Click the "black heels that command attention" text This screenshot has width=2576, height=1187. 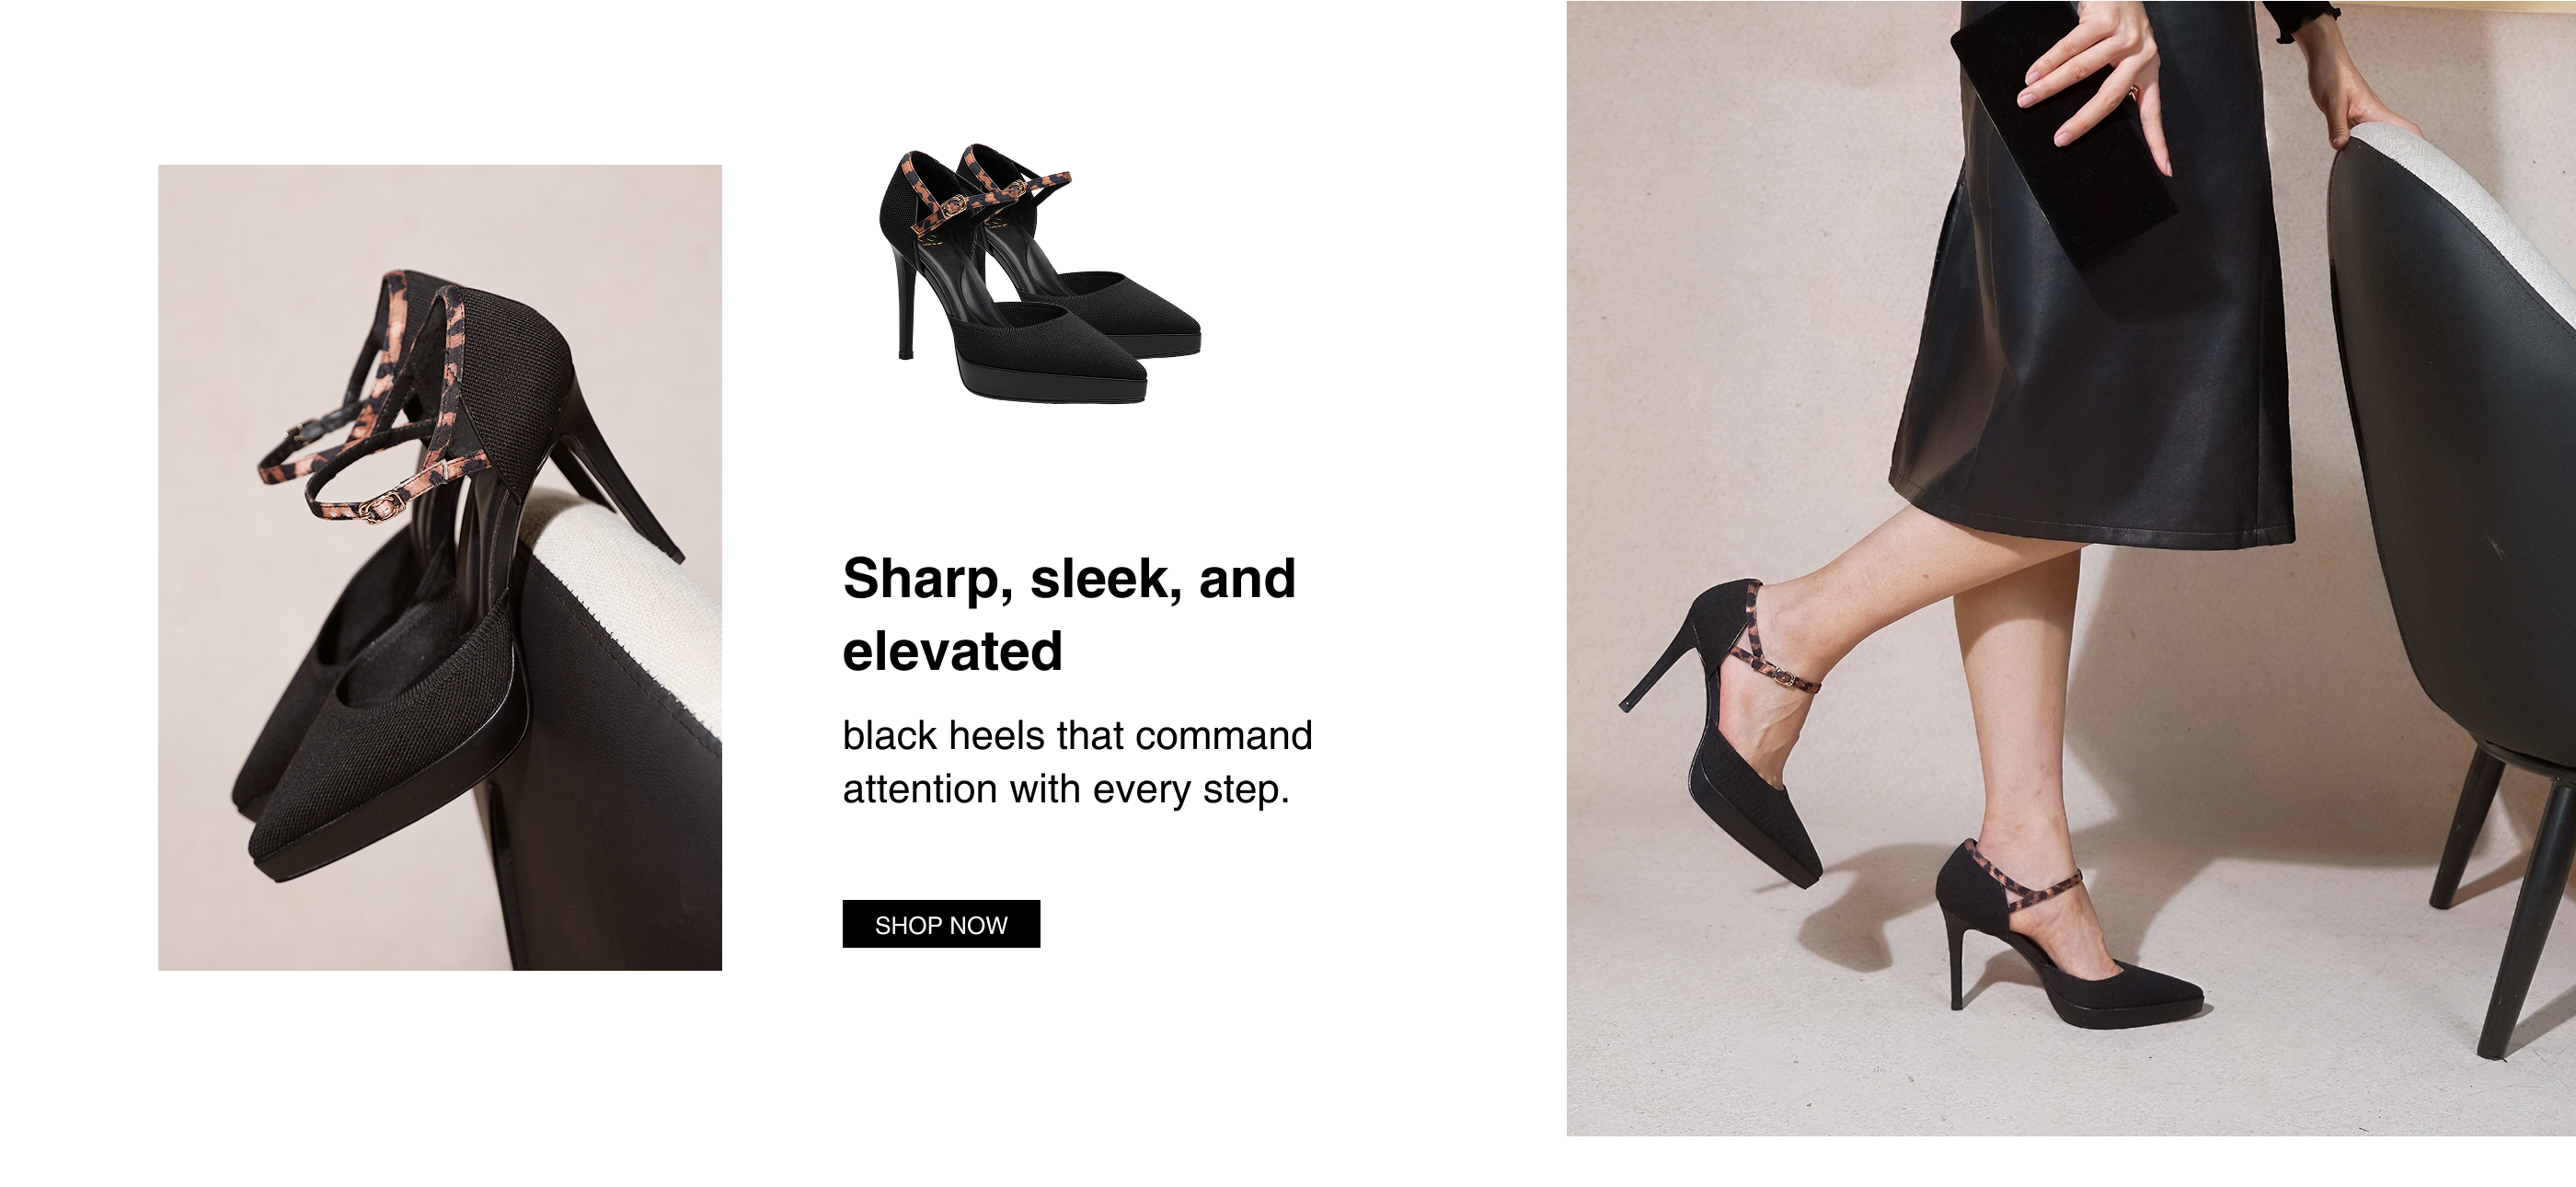(x=1076, y=762)
